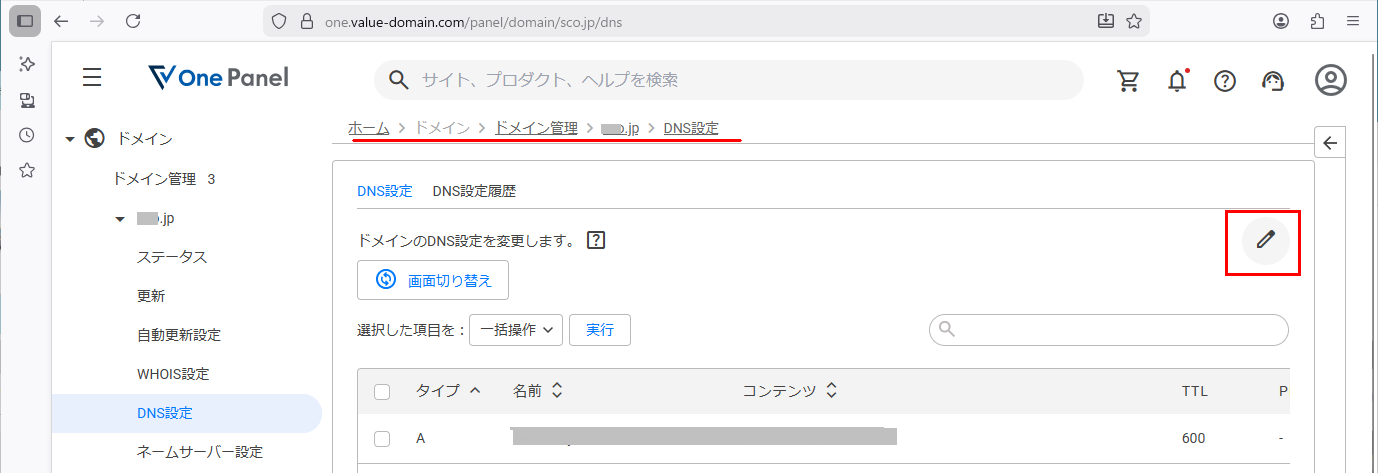
Task: Focus the site search field
Action: click(x=729, y=80)
